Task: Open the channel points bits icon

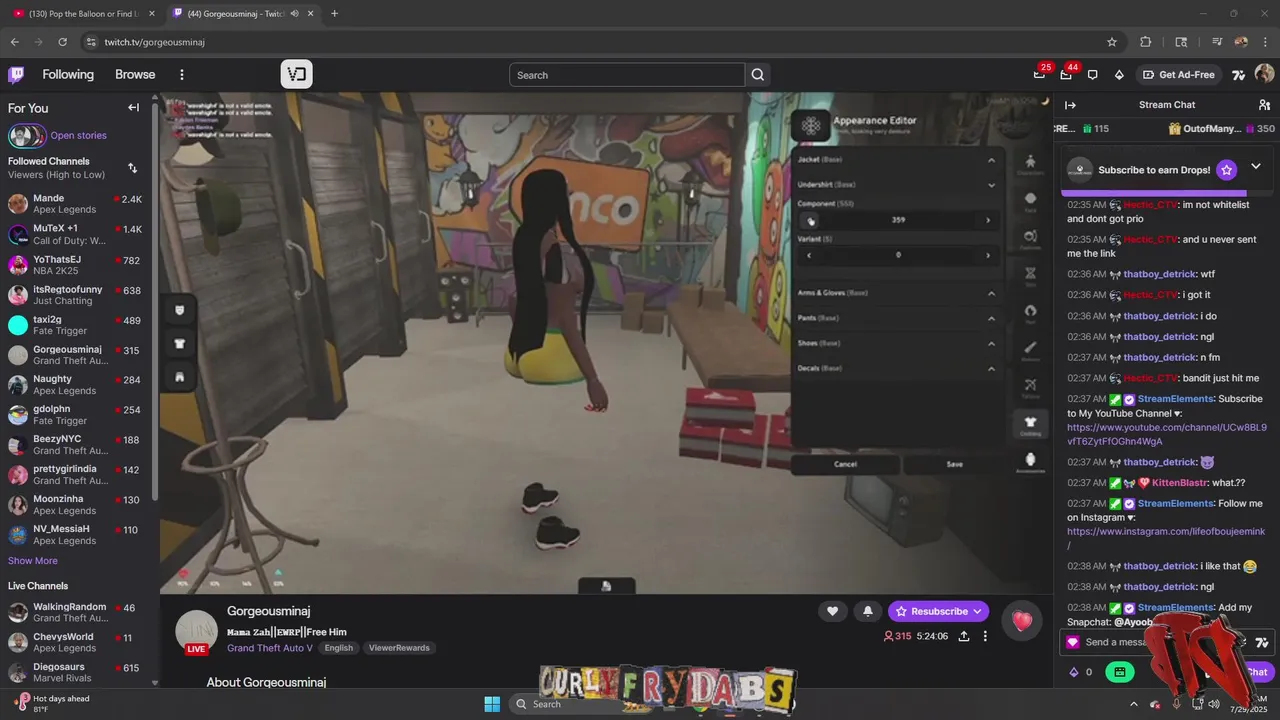Action: pos(1075,672)
